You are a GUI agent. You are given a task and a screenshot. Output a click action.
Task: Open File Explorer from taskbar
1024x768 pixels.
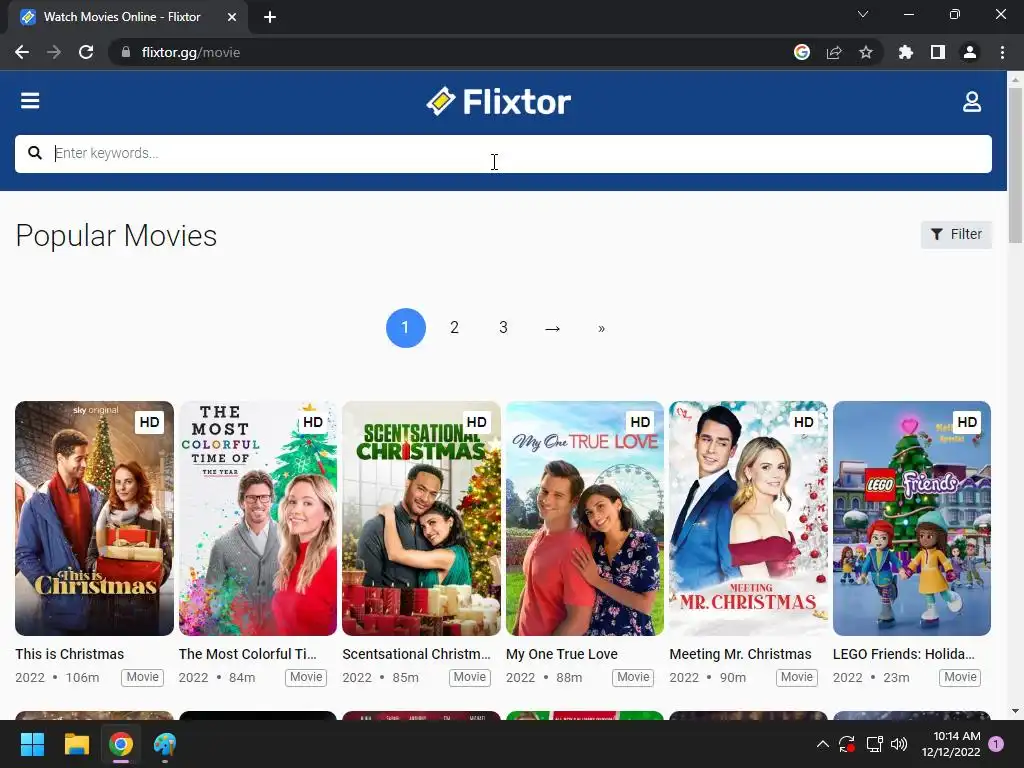pyautogui.click(x=76, y=744)
